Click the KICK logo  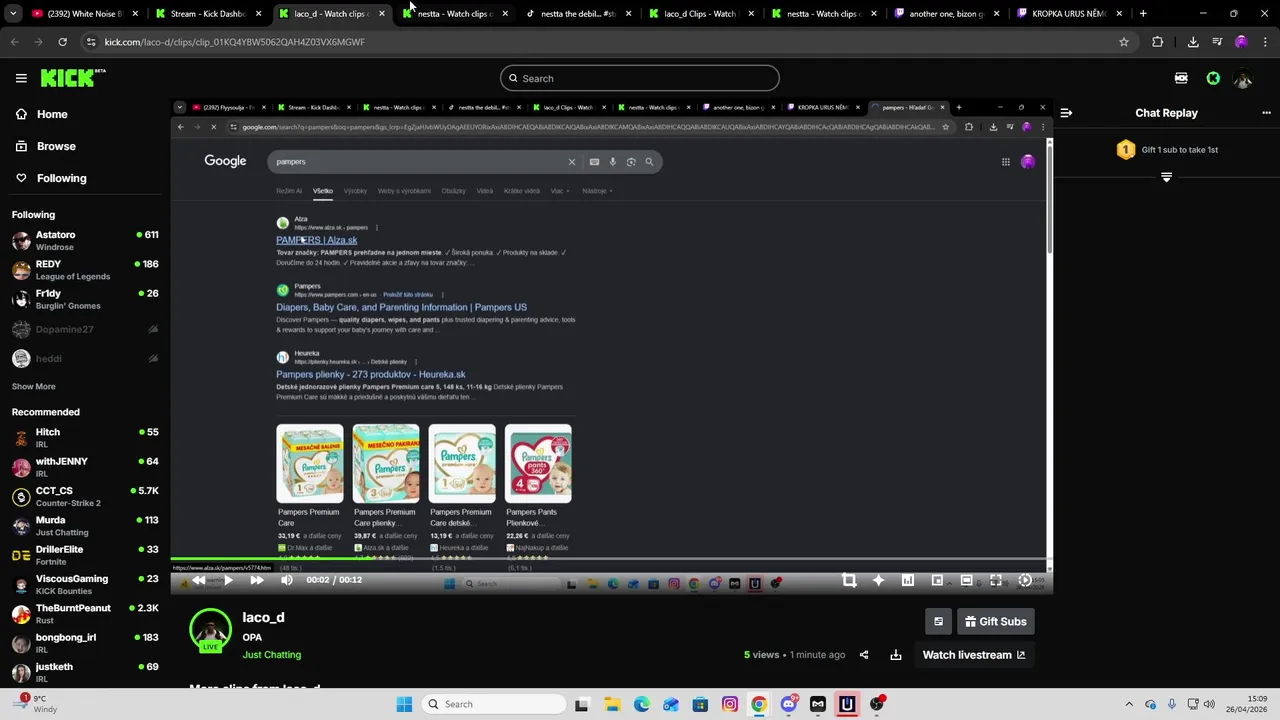tap(72, 78)
